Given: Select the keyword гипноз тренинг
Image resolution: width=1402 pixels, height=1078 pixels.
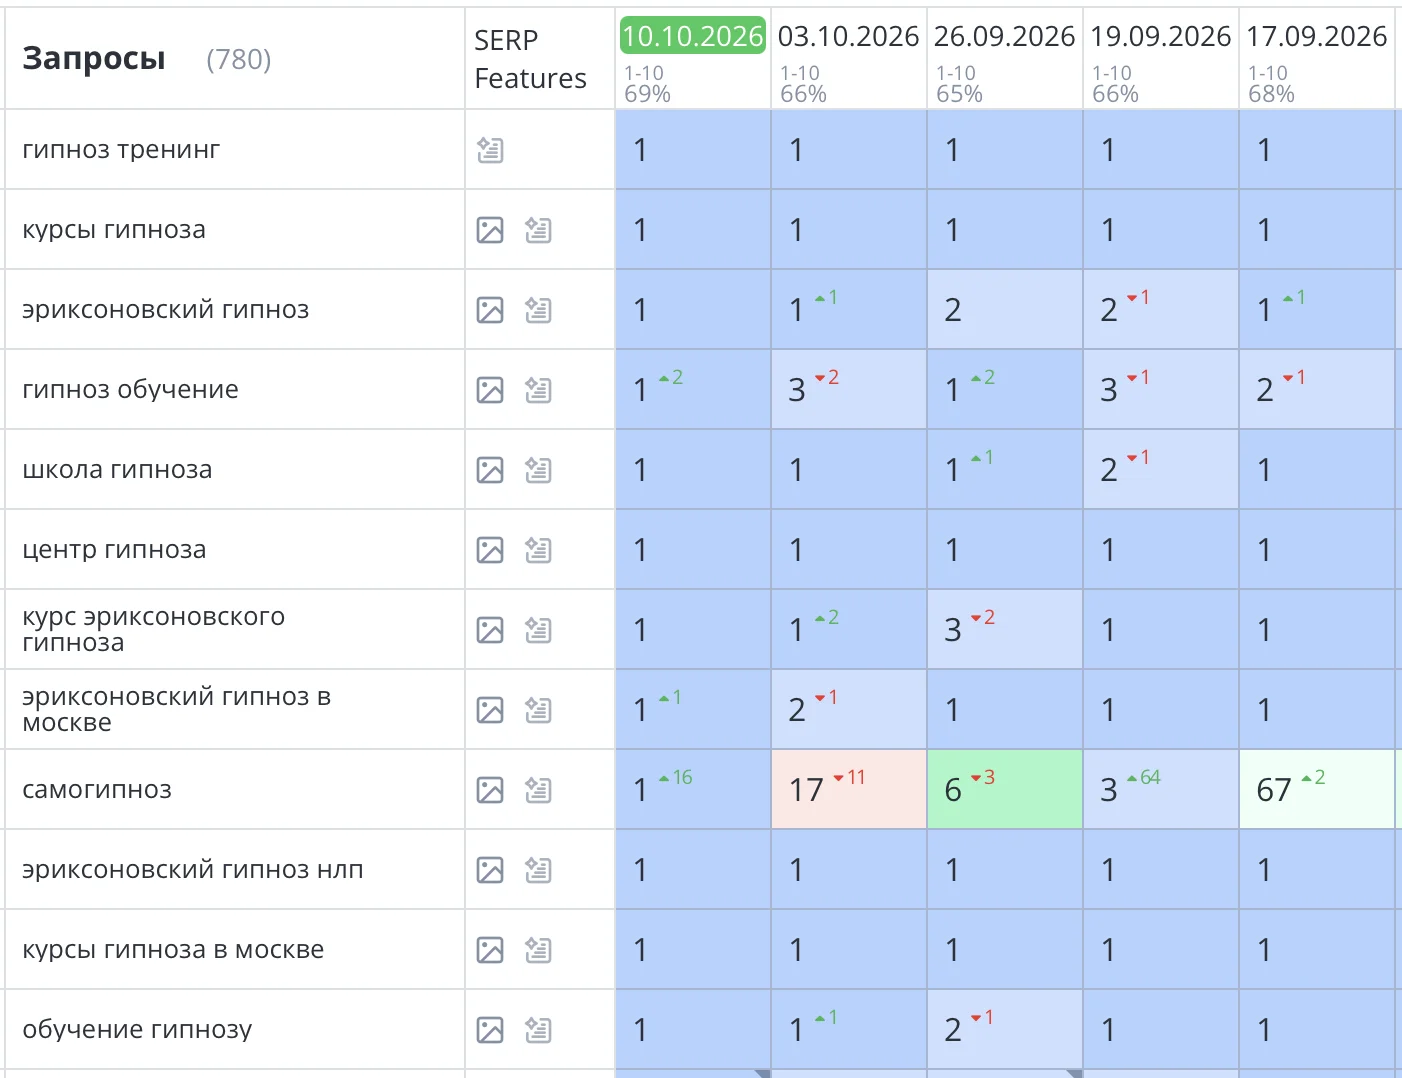Looking at the screenshot, I should pos(121,150).
